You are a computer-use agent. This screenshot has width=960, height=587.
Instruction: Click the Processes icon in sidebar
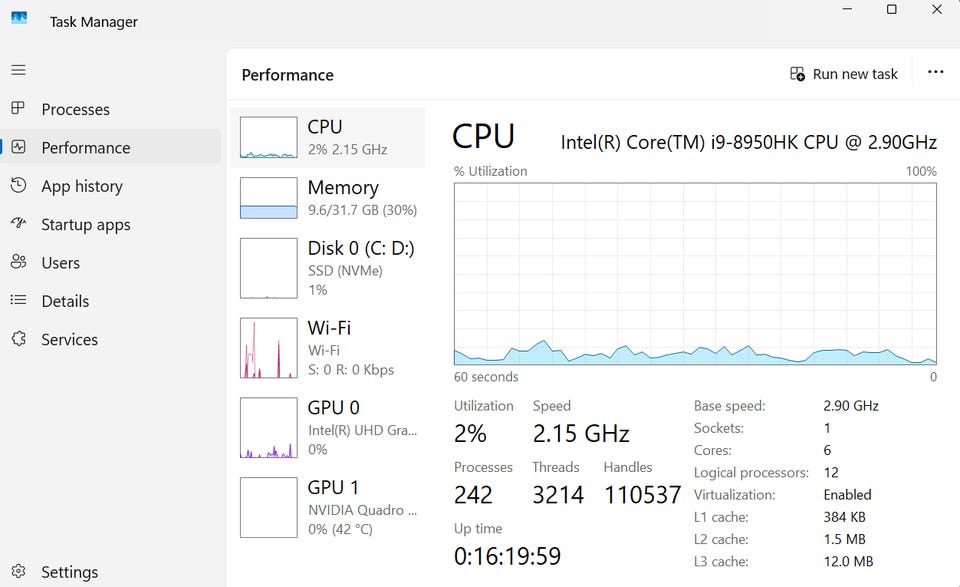(x=18, y=109)
